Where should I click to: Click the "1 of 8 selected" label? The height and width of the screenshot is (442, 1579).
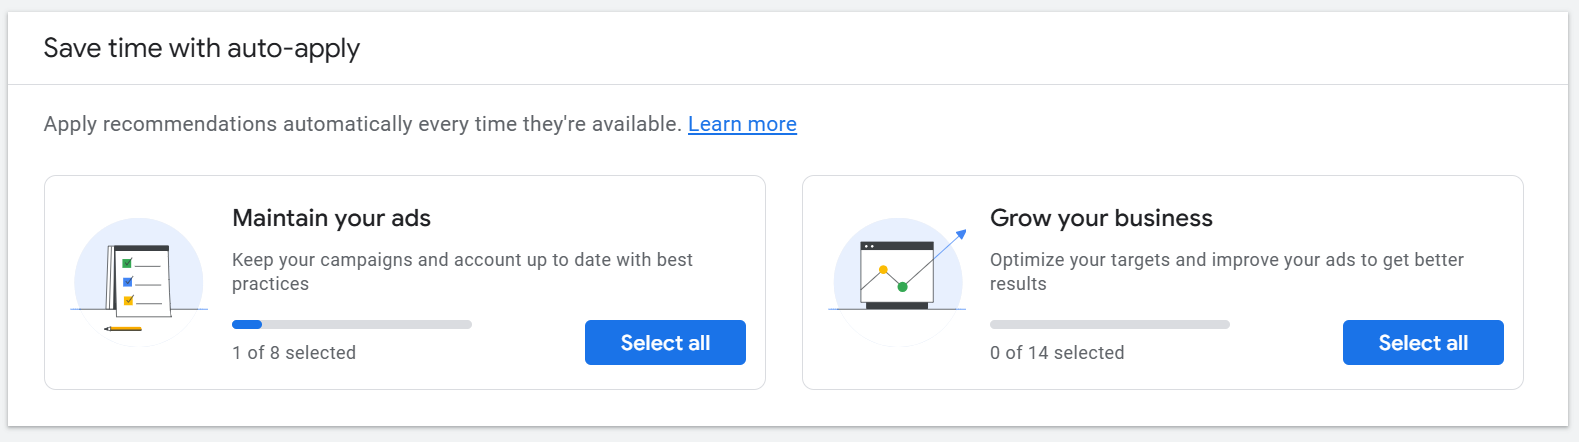294,353
